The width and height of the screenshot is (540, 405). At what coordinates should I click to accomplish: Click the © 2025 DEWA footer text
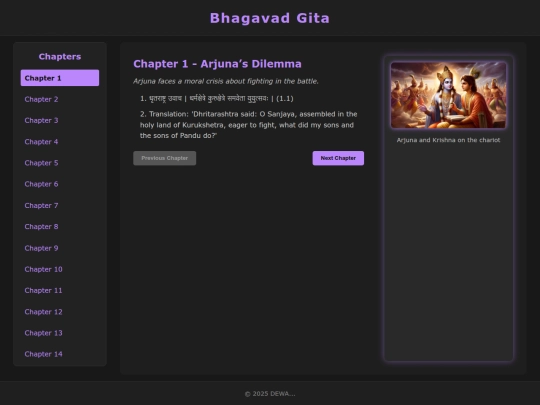(270, 394)
